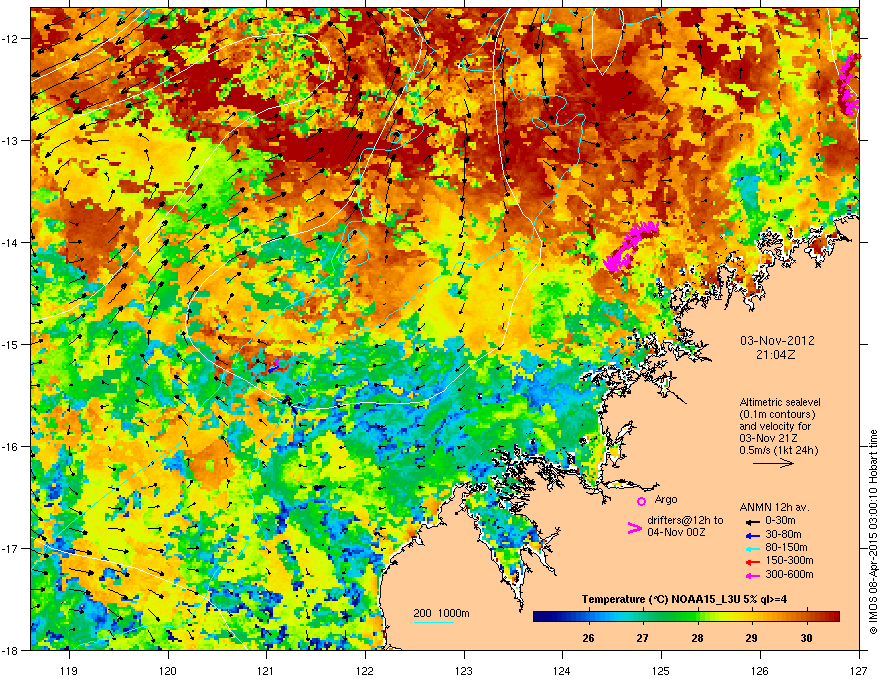
Task: Click the date text 03-Nov-2012
Action: coord(777,341)
